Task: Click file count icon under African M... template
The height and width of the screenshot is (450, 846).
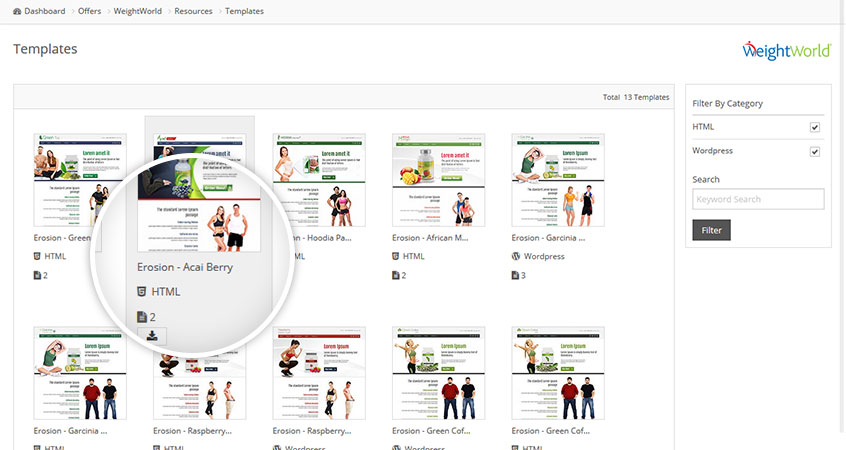Action: 395,275
